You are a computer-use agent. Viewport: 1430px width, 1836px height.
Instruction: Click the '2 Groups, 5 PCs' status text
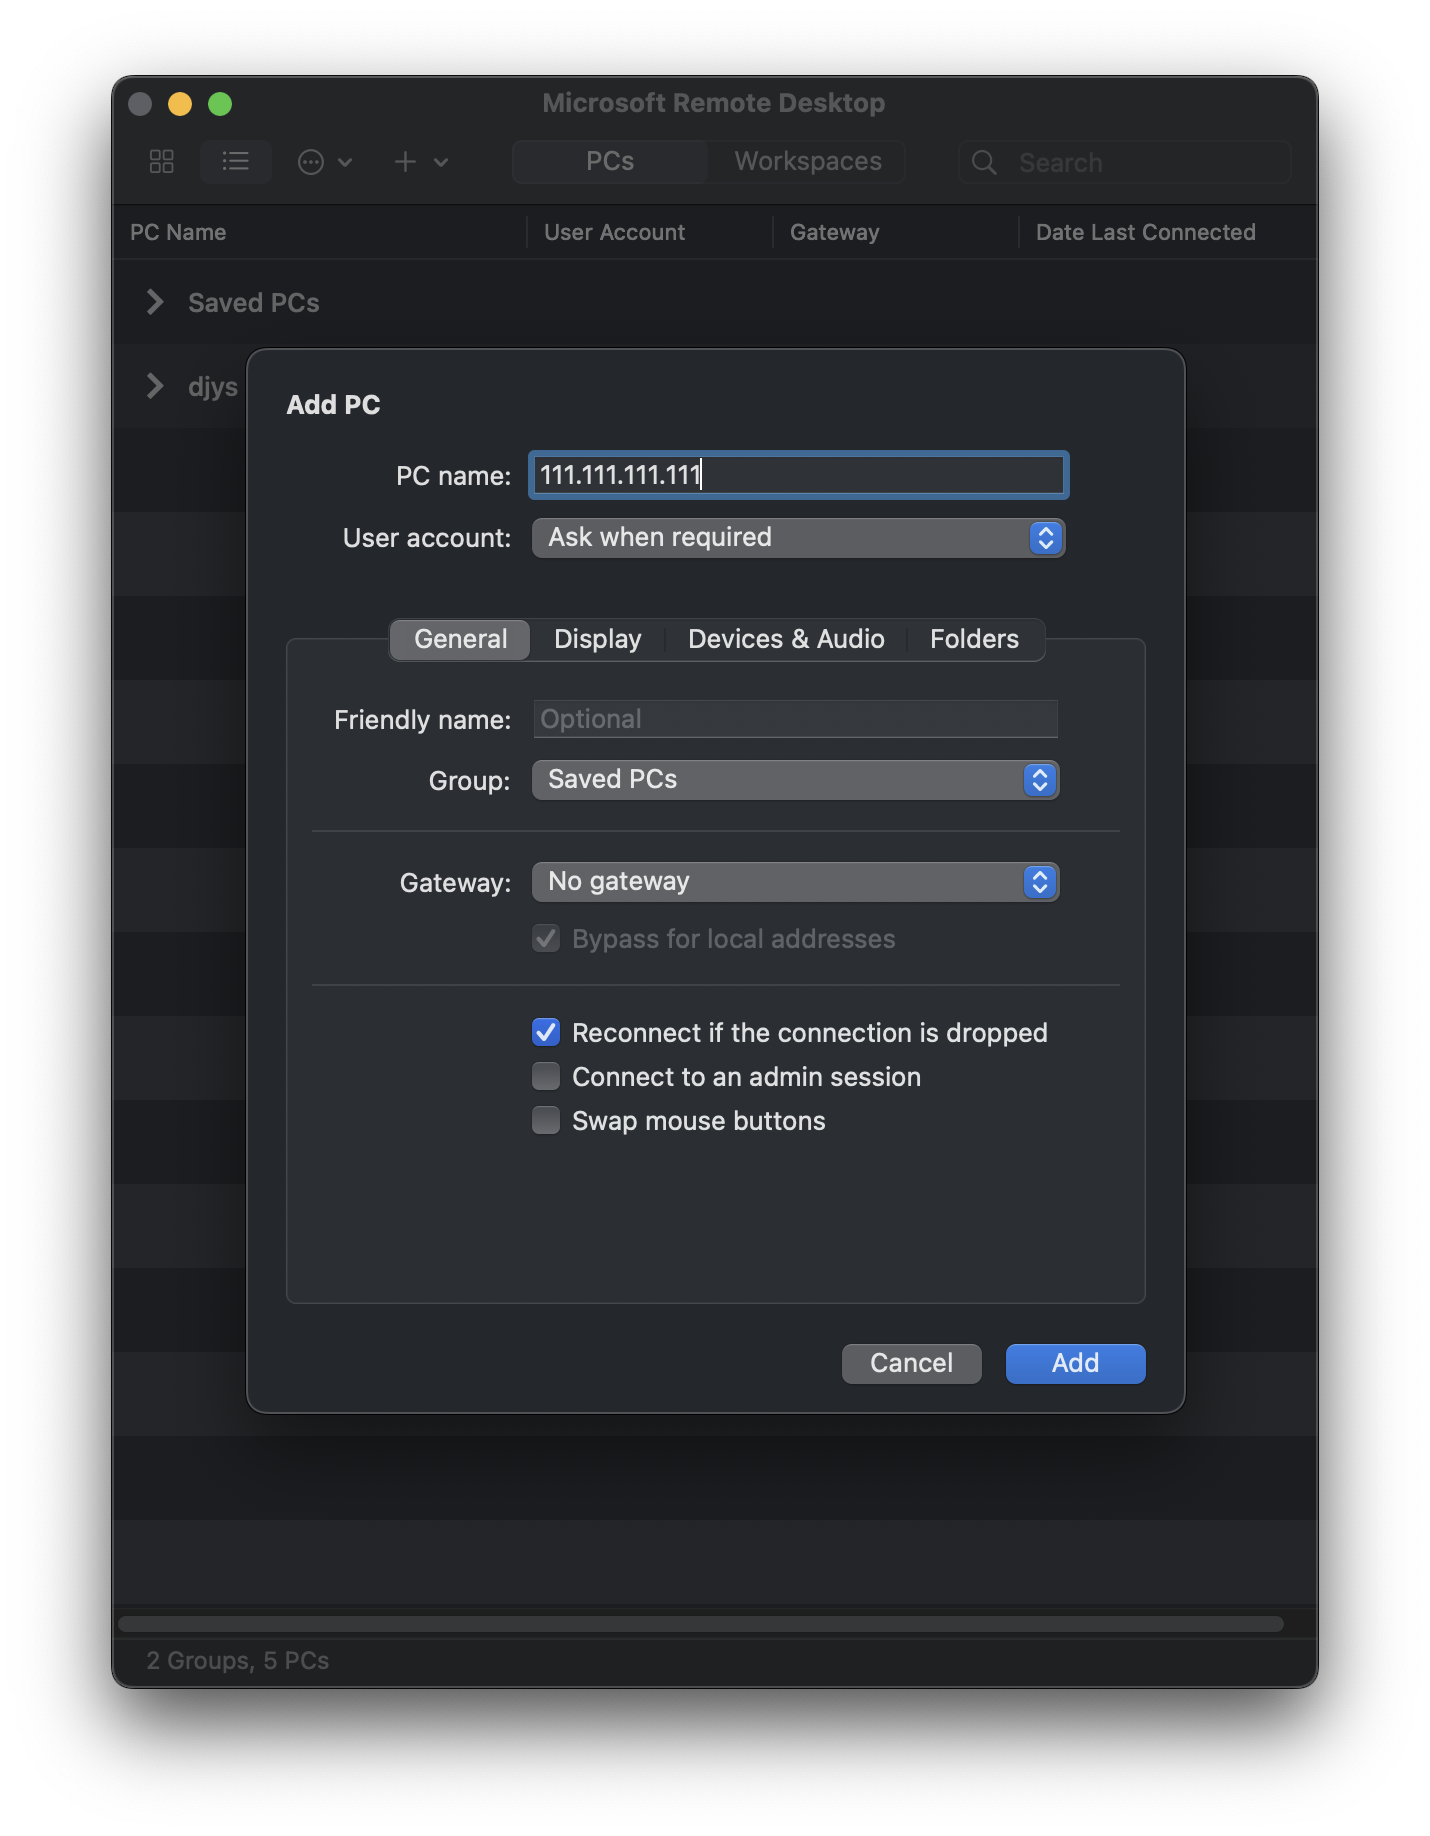(238, 1660)
